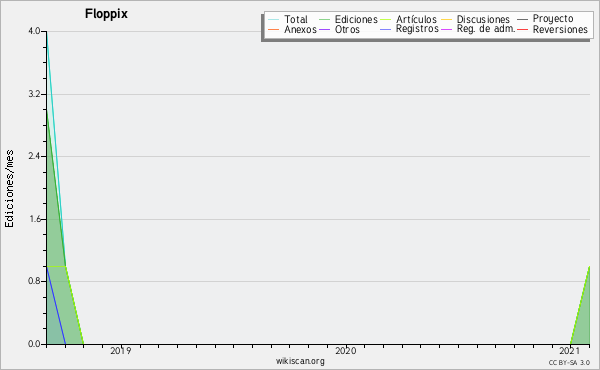This screenshot has height=370, width=600.
Task: Click the 4.0 y-axis value
Action: point(34,31)
